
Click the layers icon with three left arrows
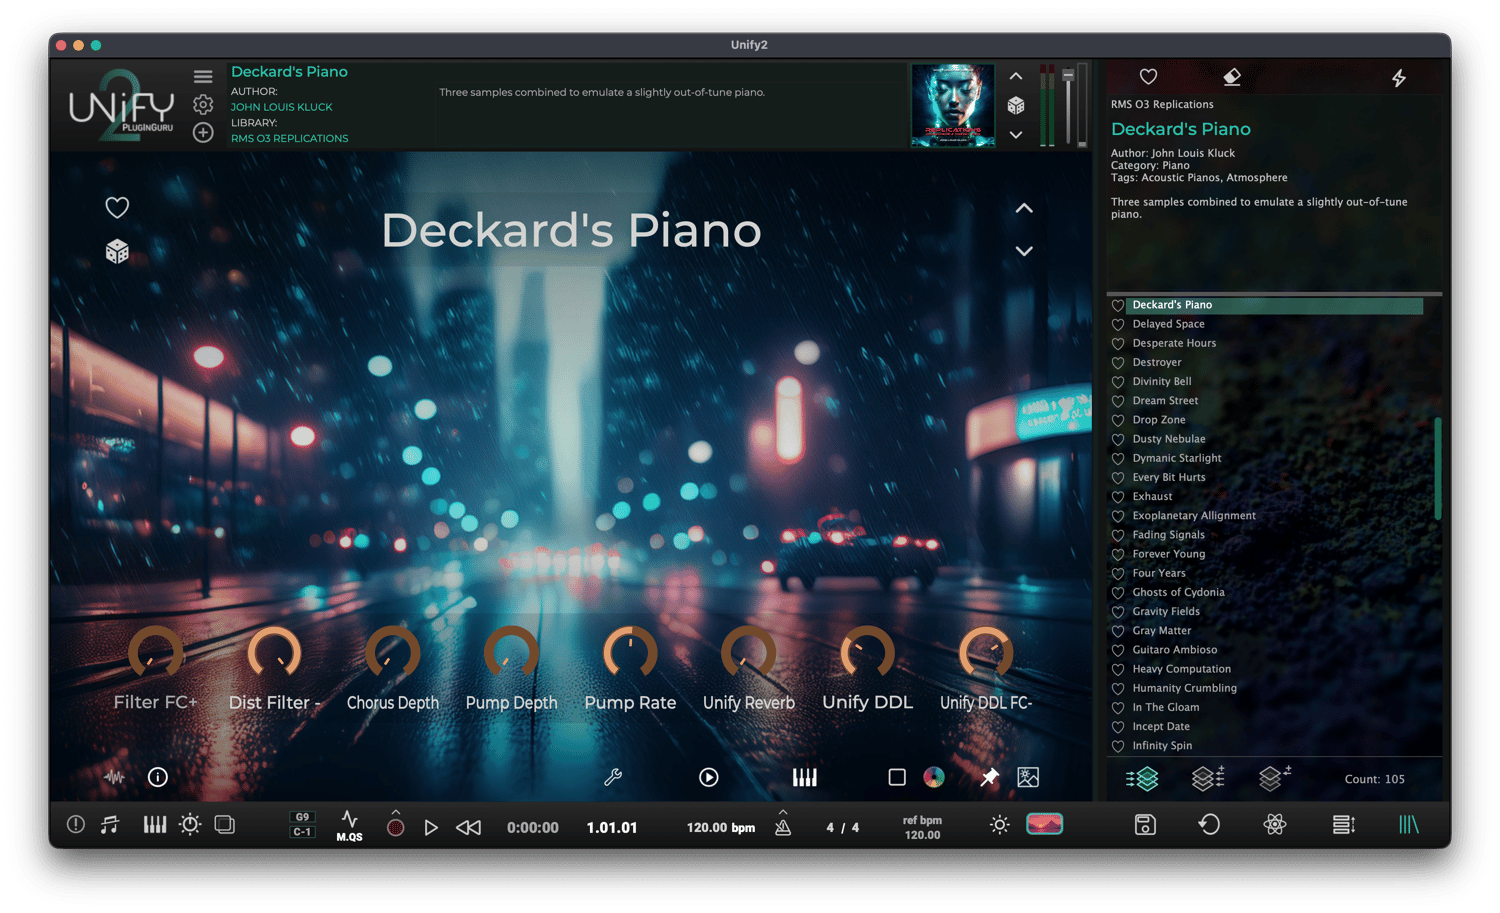[x=1208, y=778]
